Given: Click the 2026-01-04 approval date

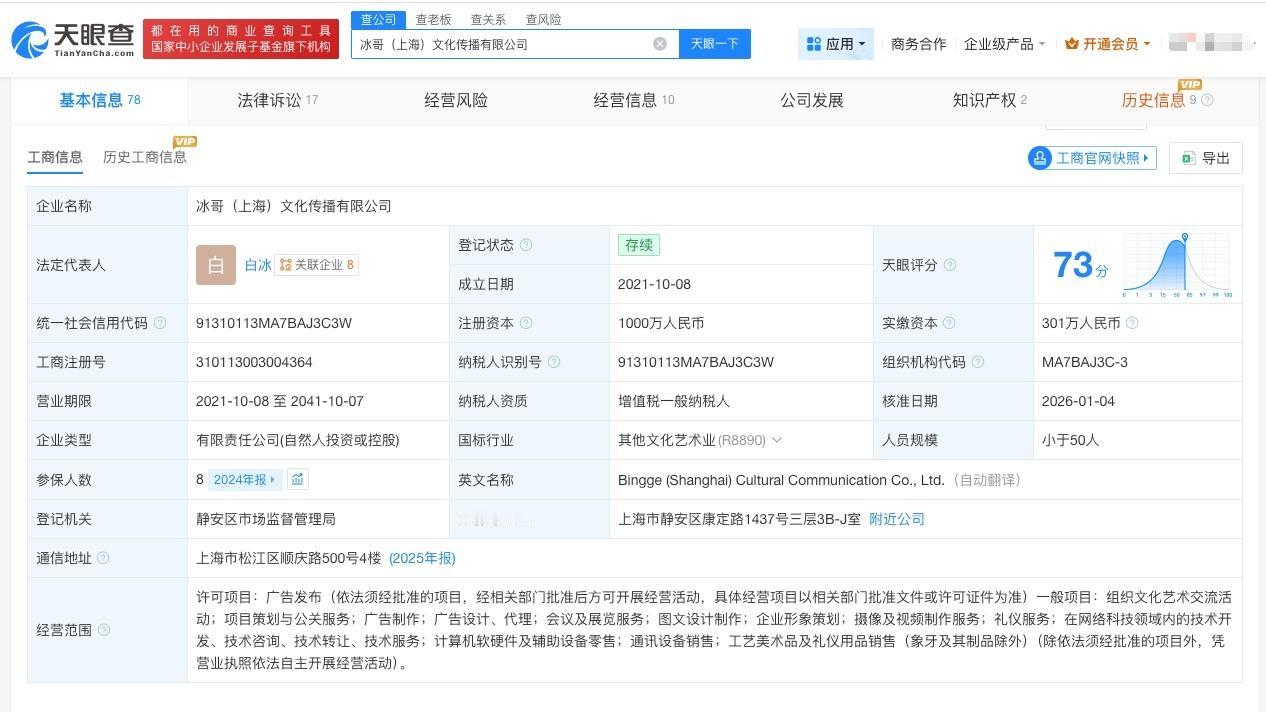Looking at the screenshot, I should (x=1078, y=401).
